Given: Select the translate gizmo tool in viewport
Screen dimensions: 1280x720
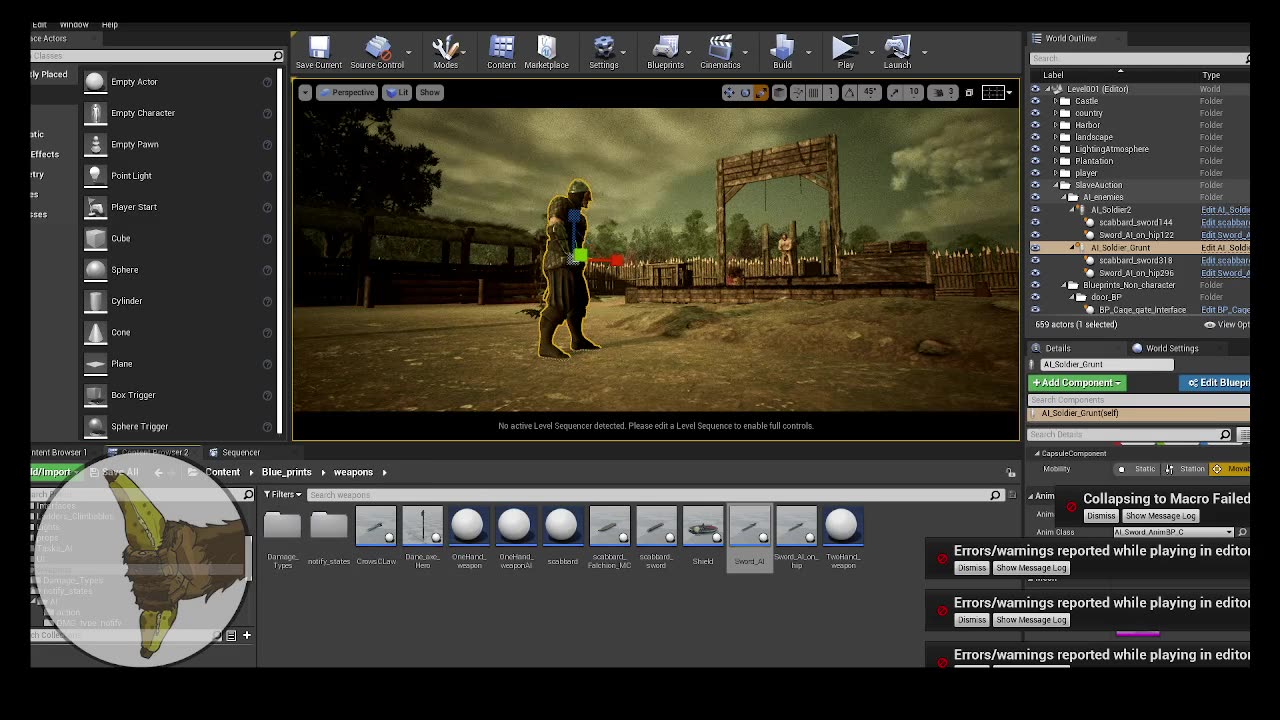Looking at the screenshot, I should click(x=729, y=93).
